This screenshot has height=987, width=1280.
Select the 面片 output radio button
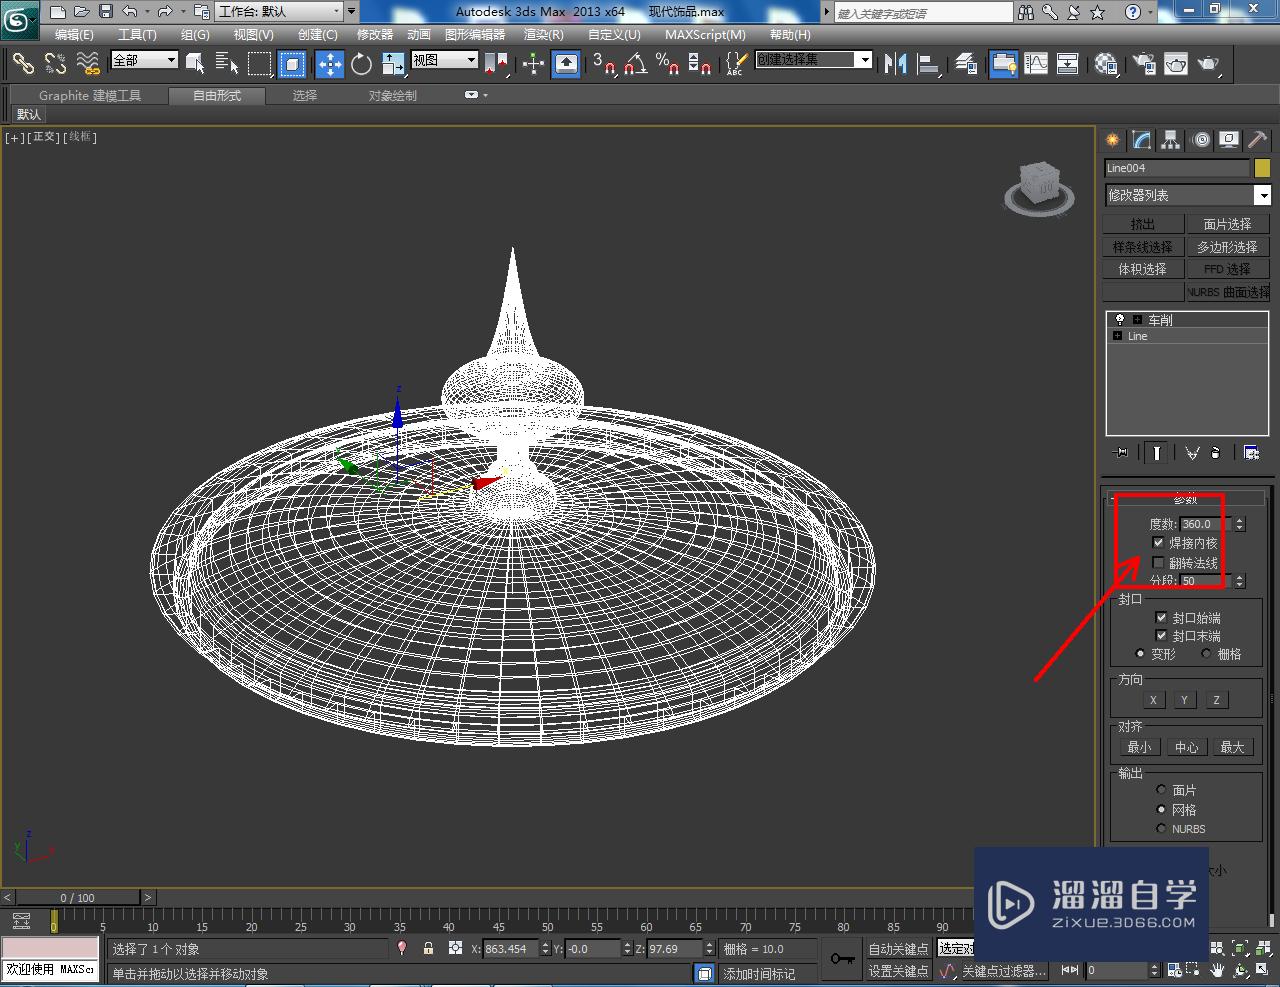pyautogui.click(x=1161, y=790)
